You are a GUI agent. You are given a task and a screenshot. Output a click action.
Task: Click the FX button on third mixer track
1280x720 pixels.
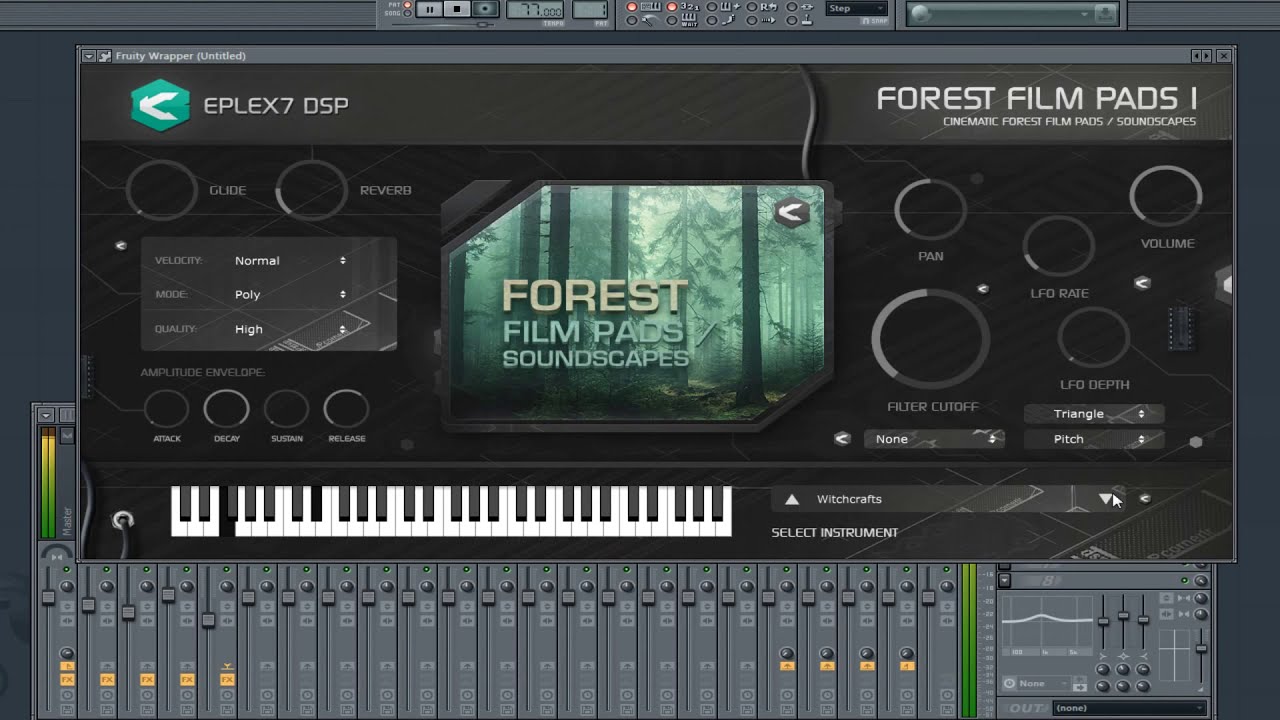click(x=147, y=679)
